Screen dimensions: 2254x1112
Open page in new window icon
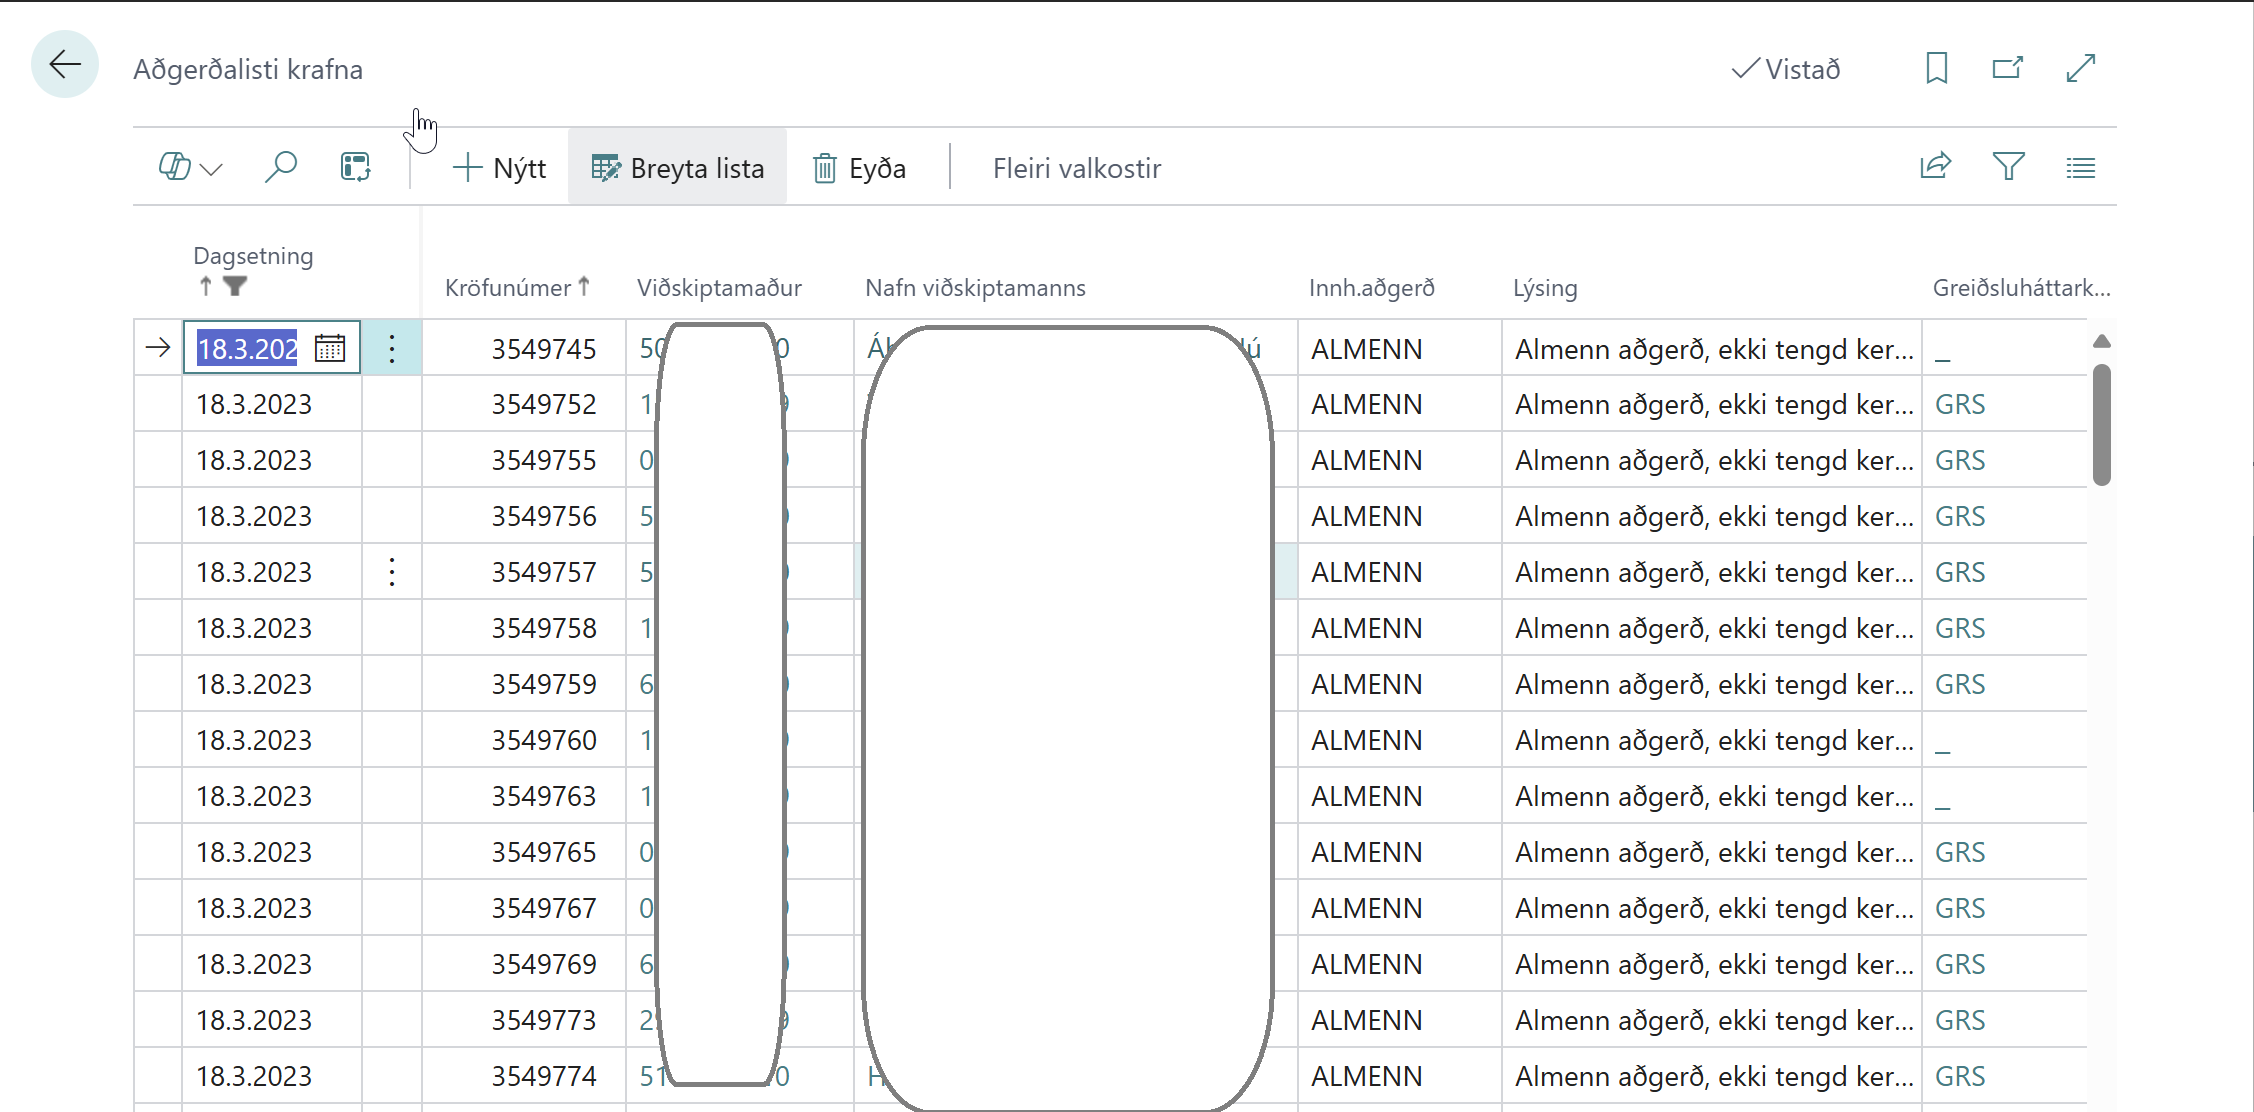coord(2007,68)
